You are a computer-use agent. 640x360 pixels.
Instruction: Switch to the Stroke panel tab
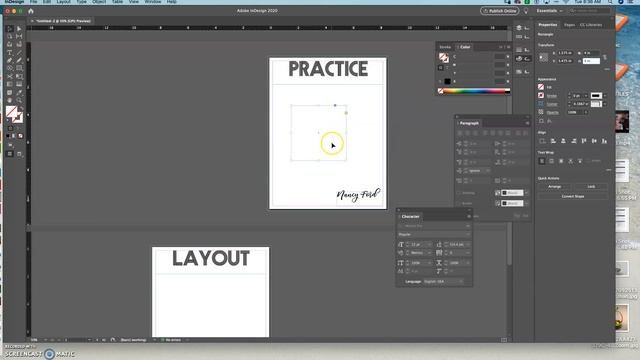tap(445, 47)
